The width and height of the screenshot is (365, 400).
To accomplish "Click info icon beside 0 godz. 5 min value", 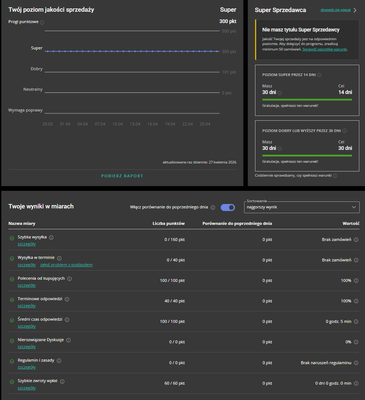I will [356, 322].
